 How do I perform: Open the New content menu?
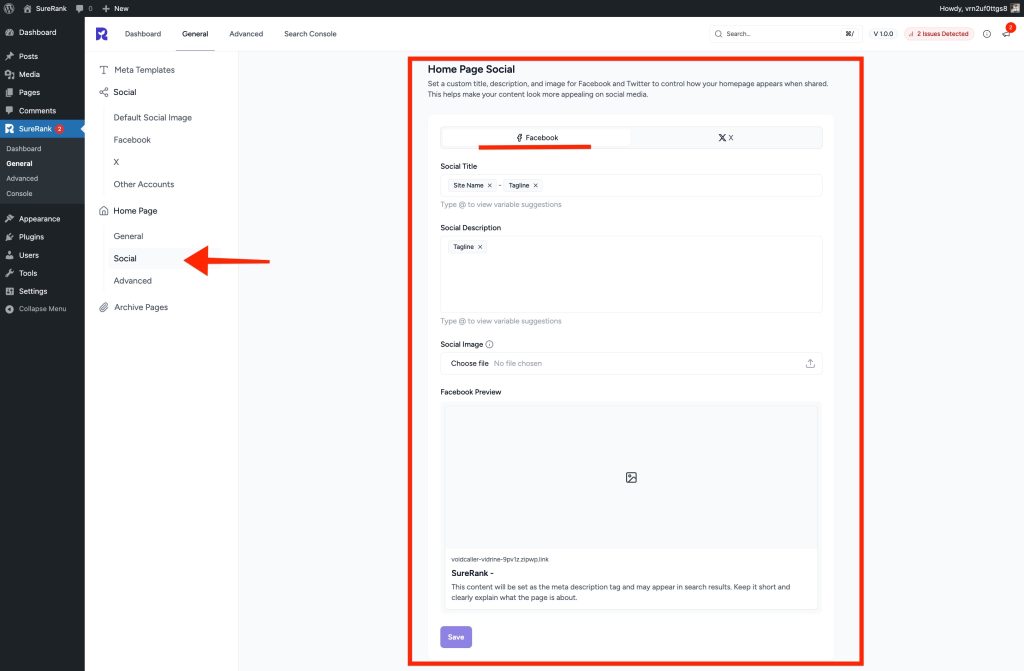coord(116,8)
